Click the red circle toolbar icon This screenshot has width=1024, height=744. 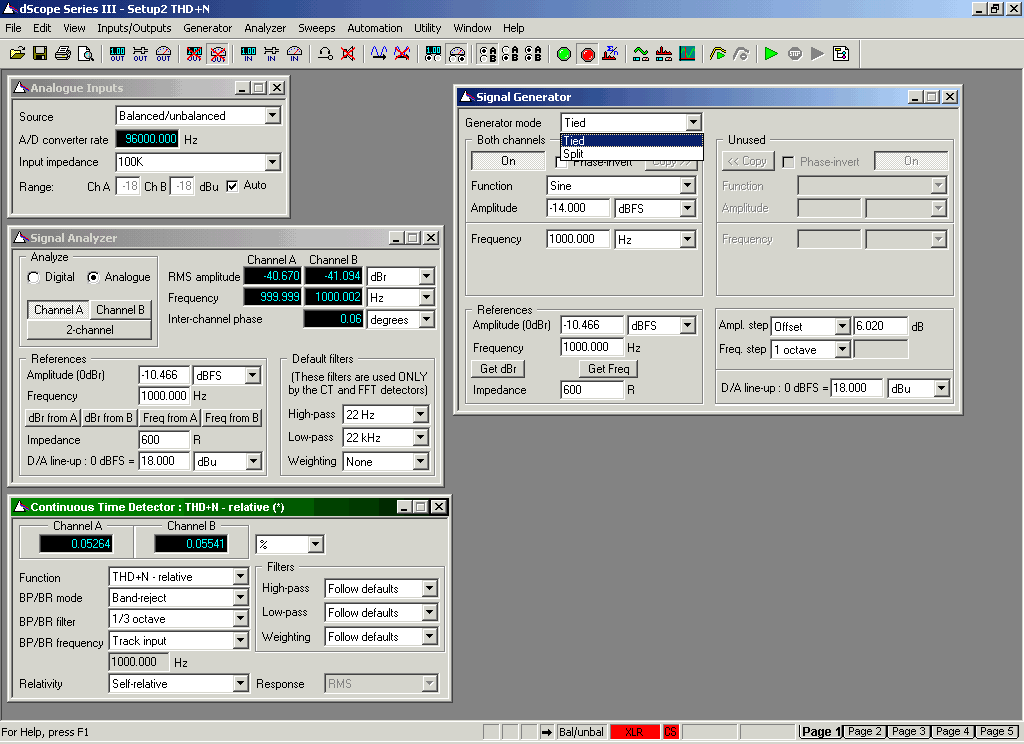[587, 54]
